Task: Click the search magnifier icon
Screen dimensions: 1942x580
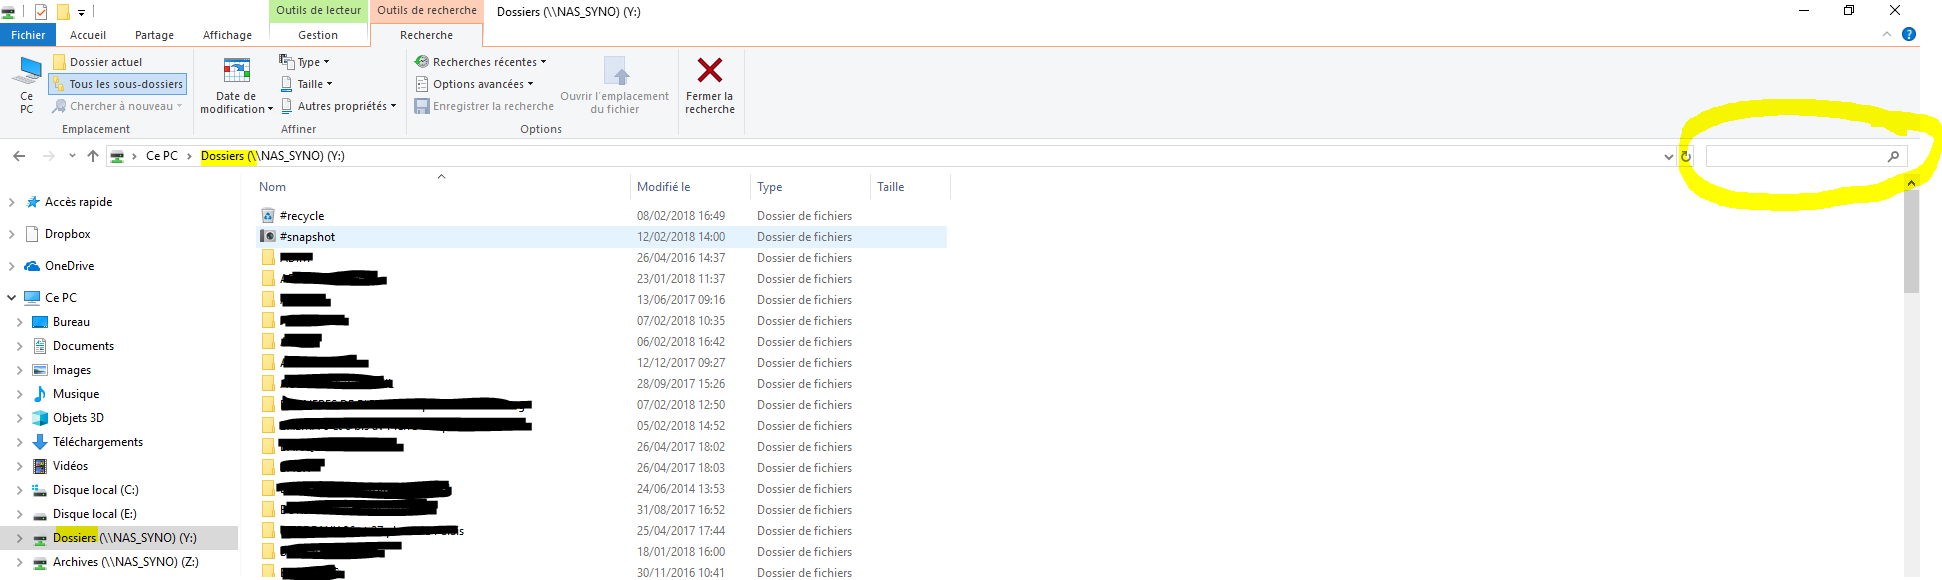Action: pyautogui.click(x=1893, y=156)
